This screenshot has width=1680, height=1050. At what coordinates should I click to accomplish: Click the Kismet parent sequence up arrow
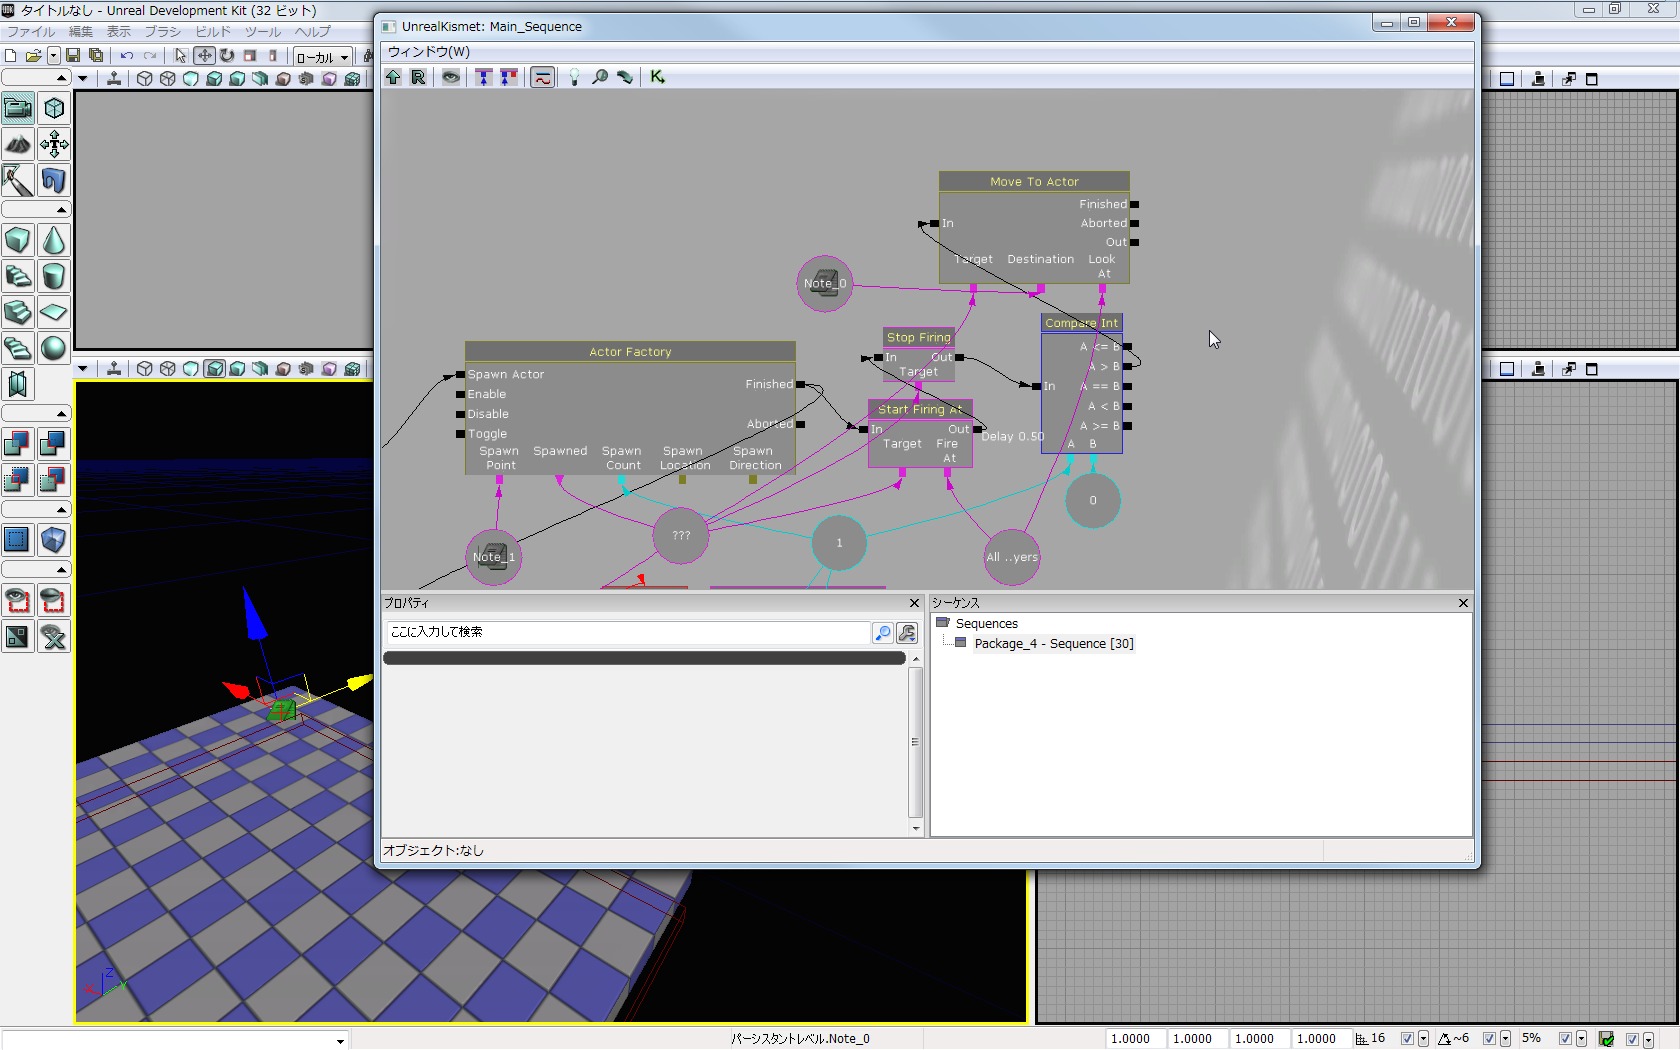(x=393, y=77)
